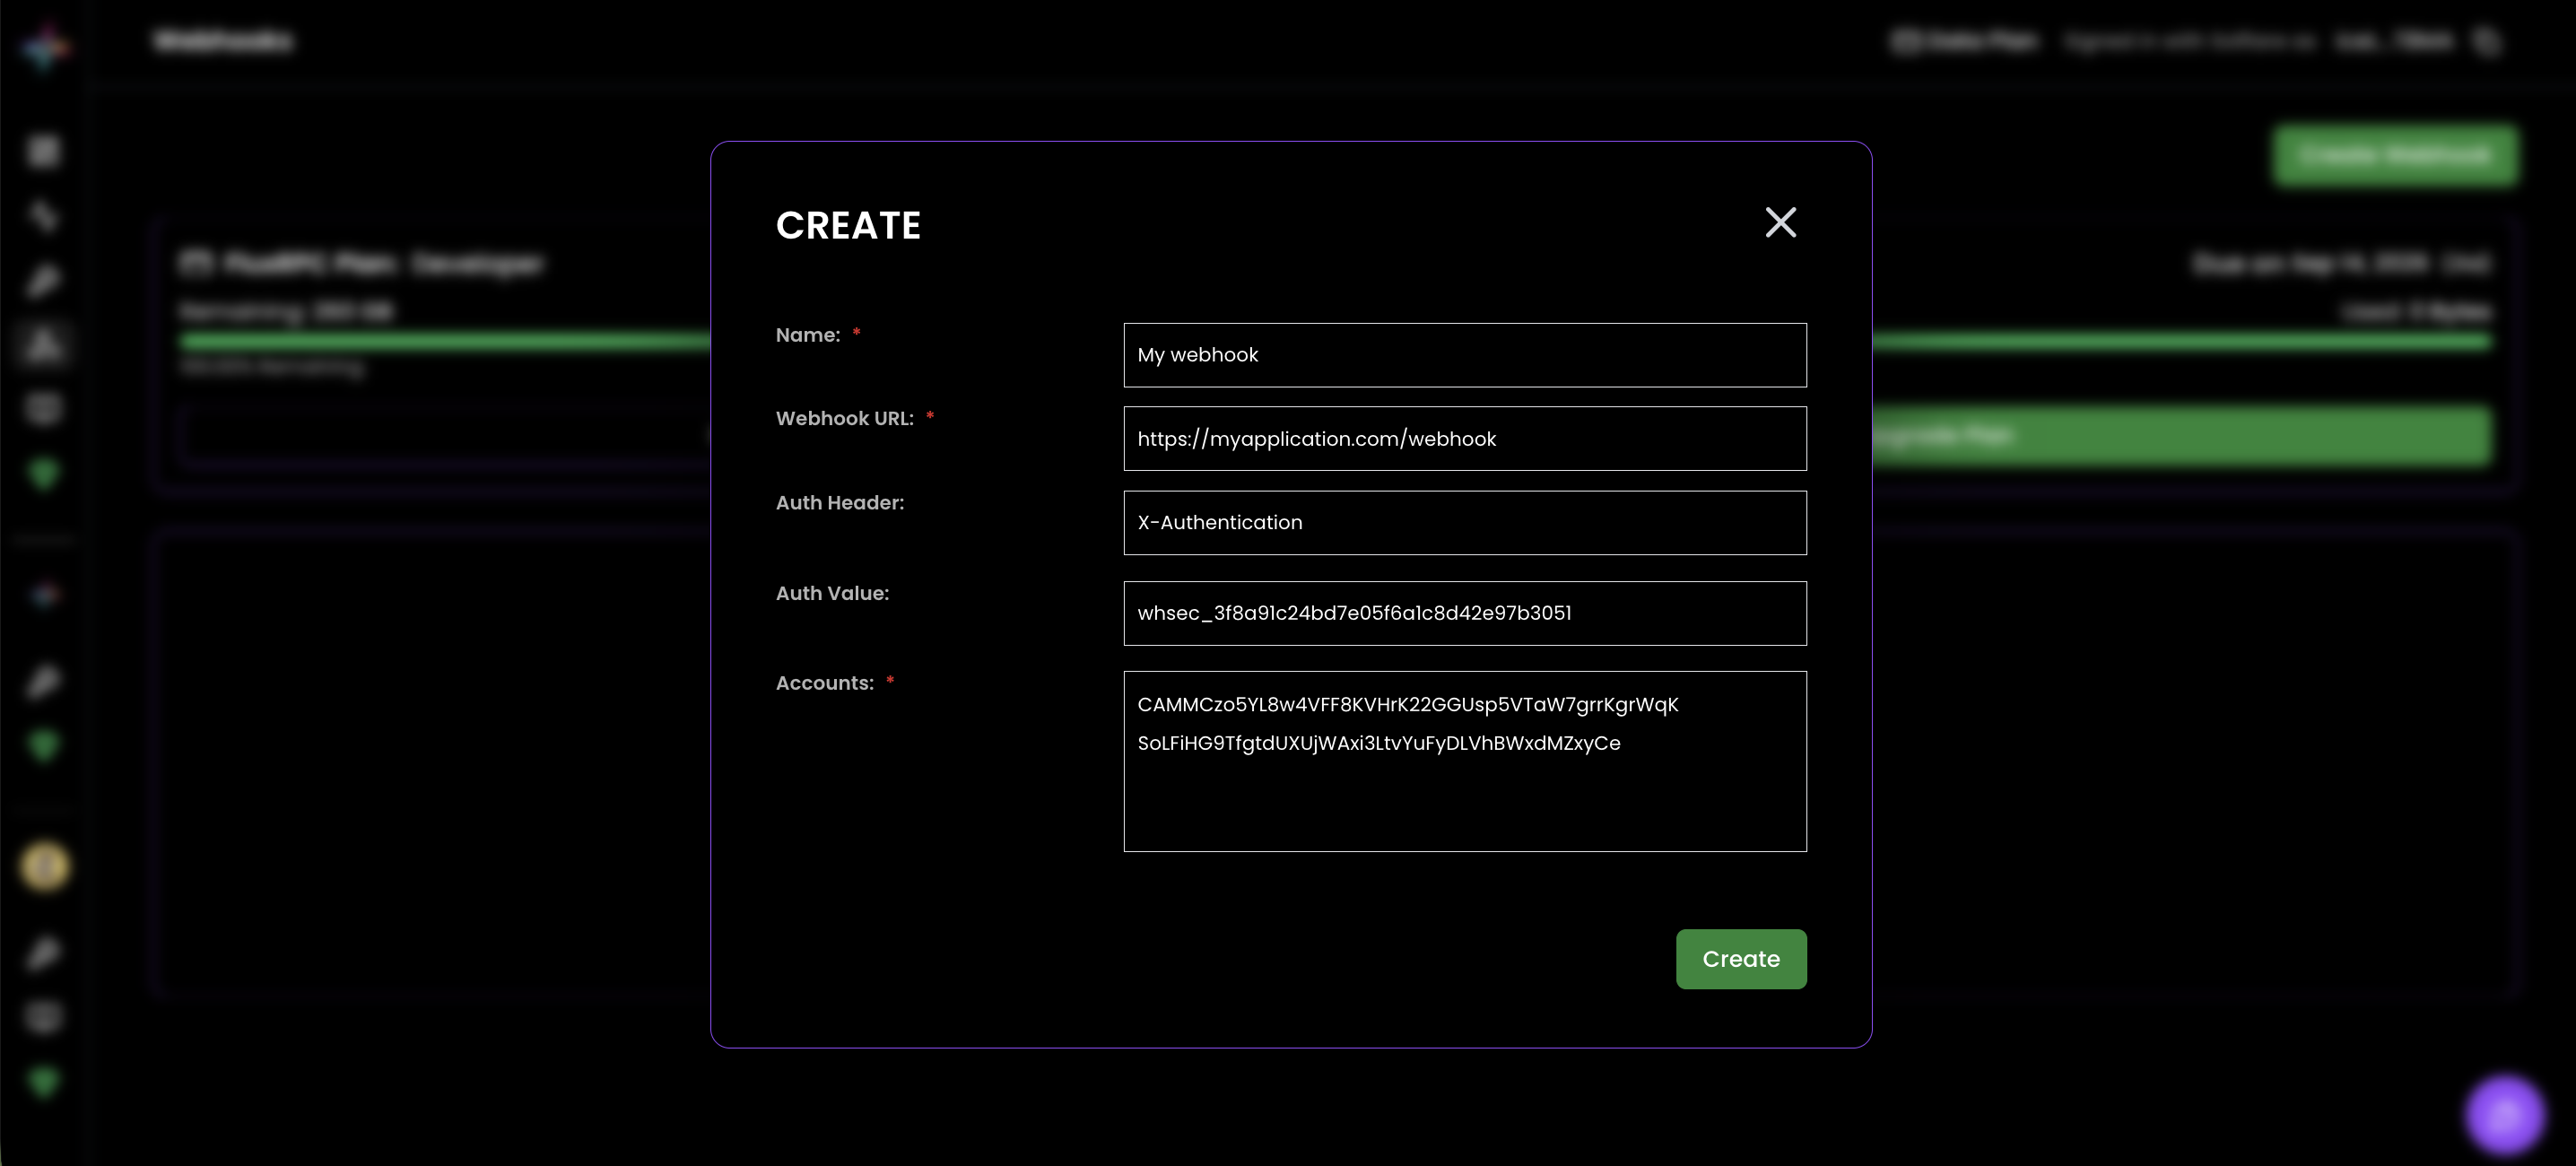Focus the Webhook URL field
2576x1166 pixels.
[1465, 438]
